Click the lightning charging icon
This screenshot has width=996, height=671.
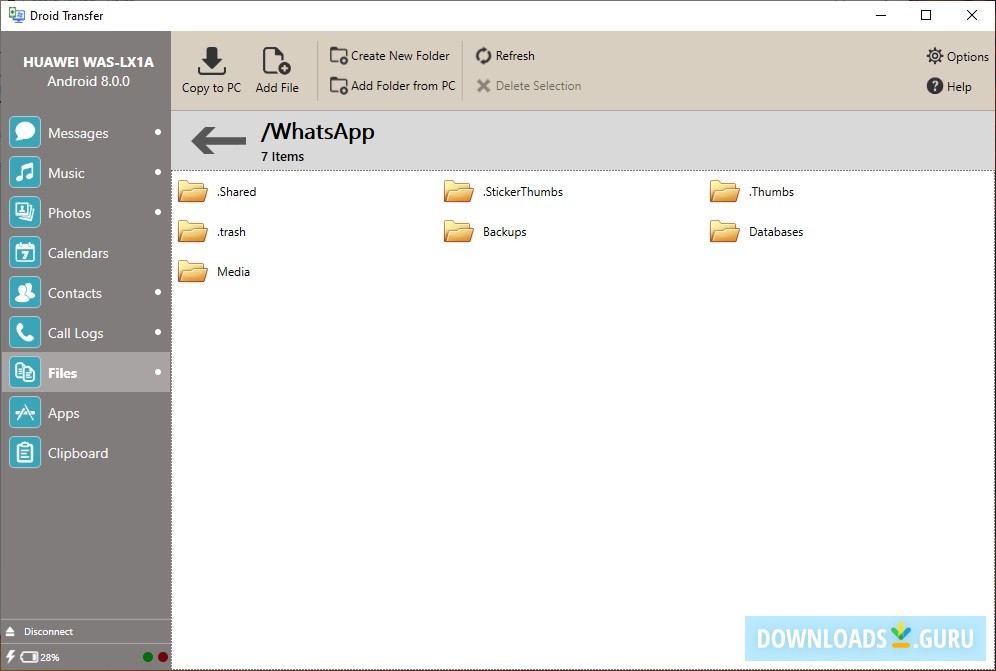tap(10, 657)
